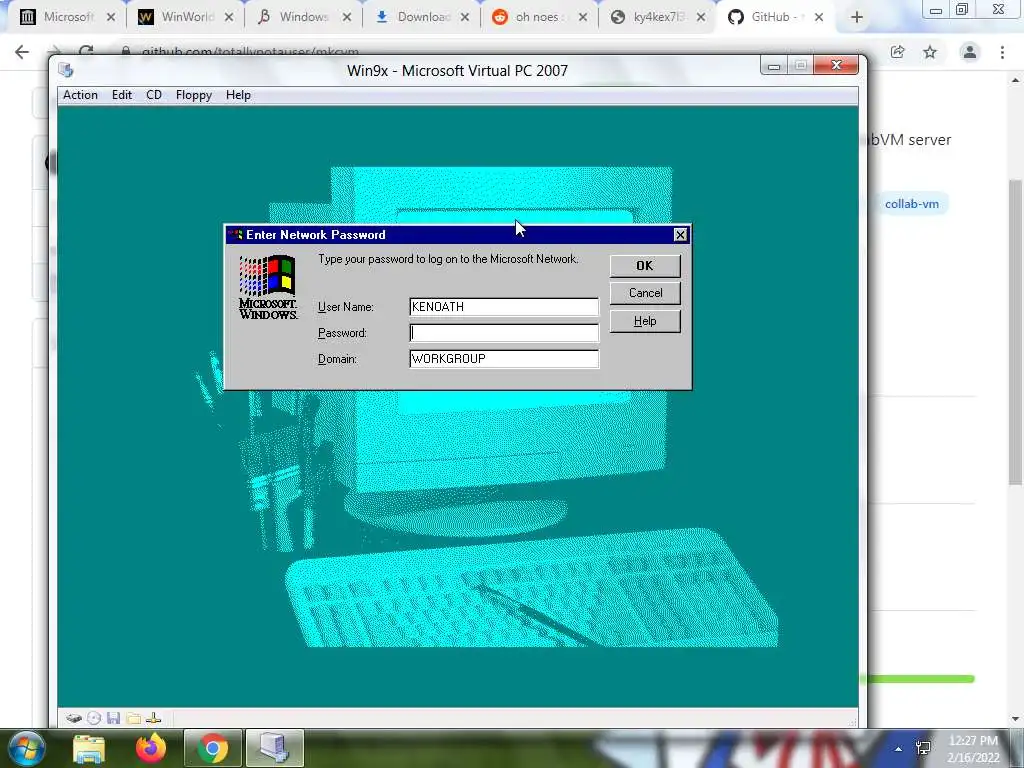Click the browser page vertical scrollbar

(1015, 332)
